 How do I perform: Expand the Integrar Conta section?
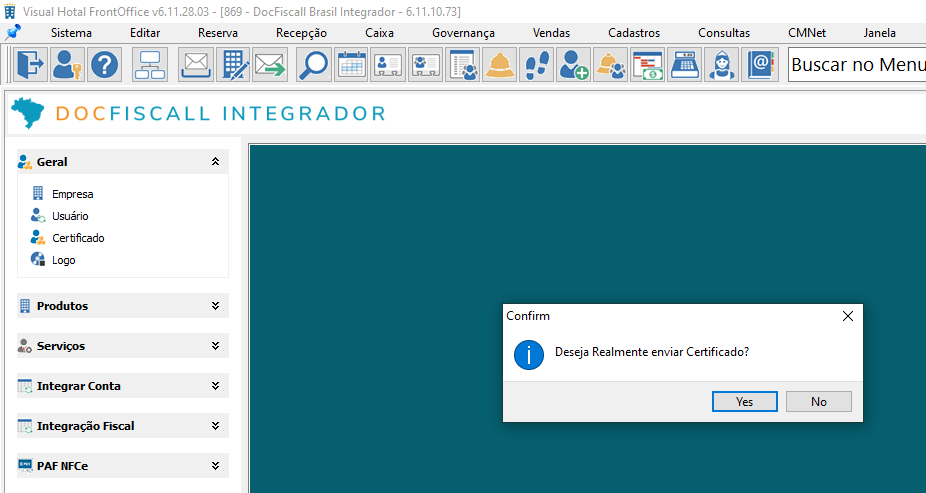pos(123,386)
